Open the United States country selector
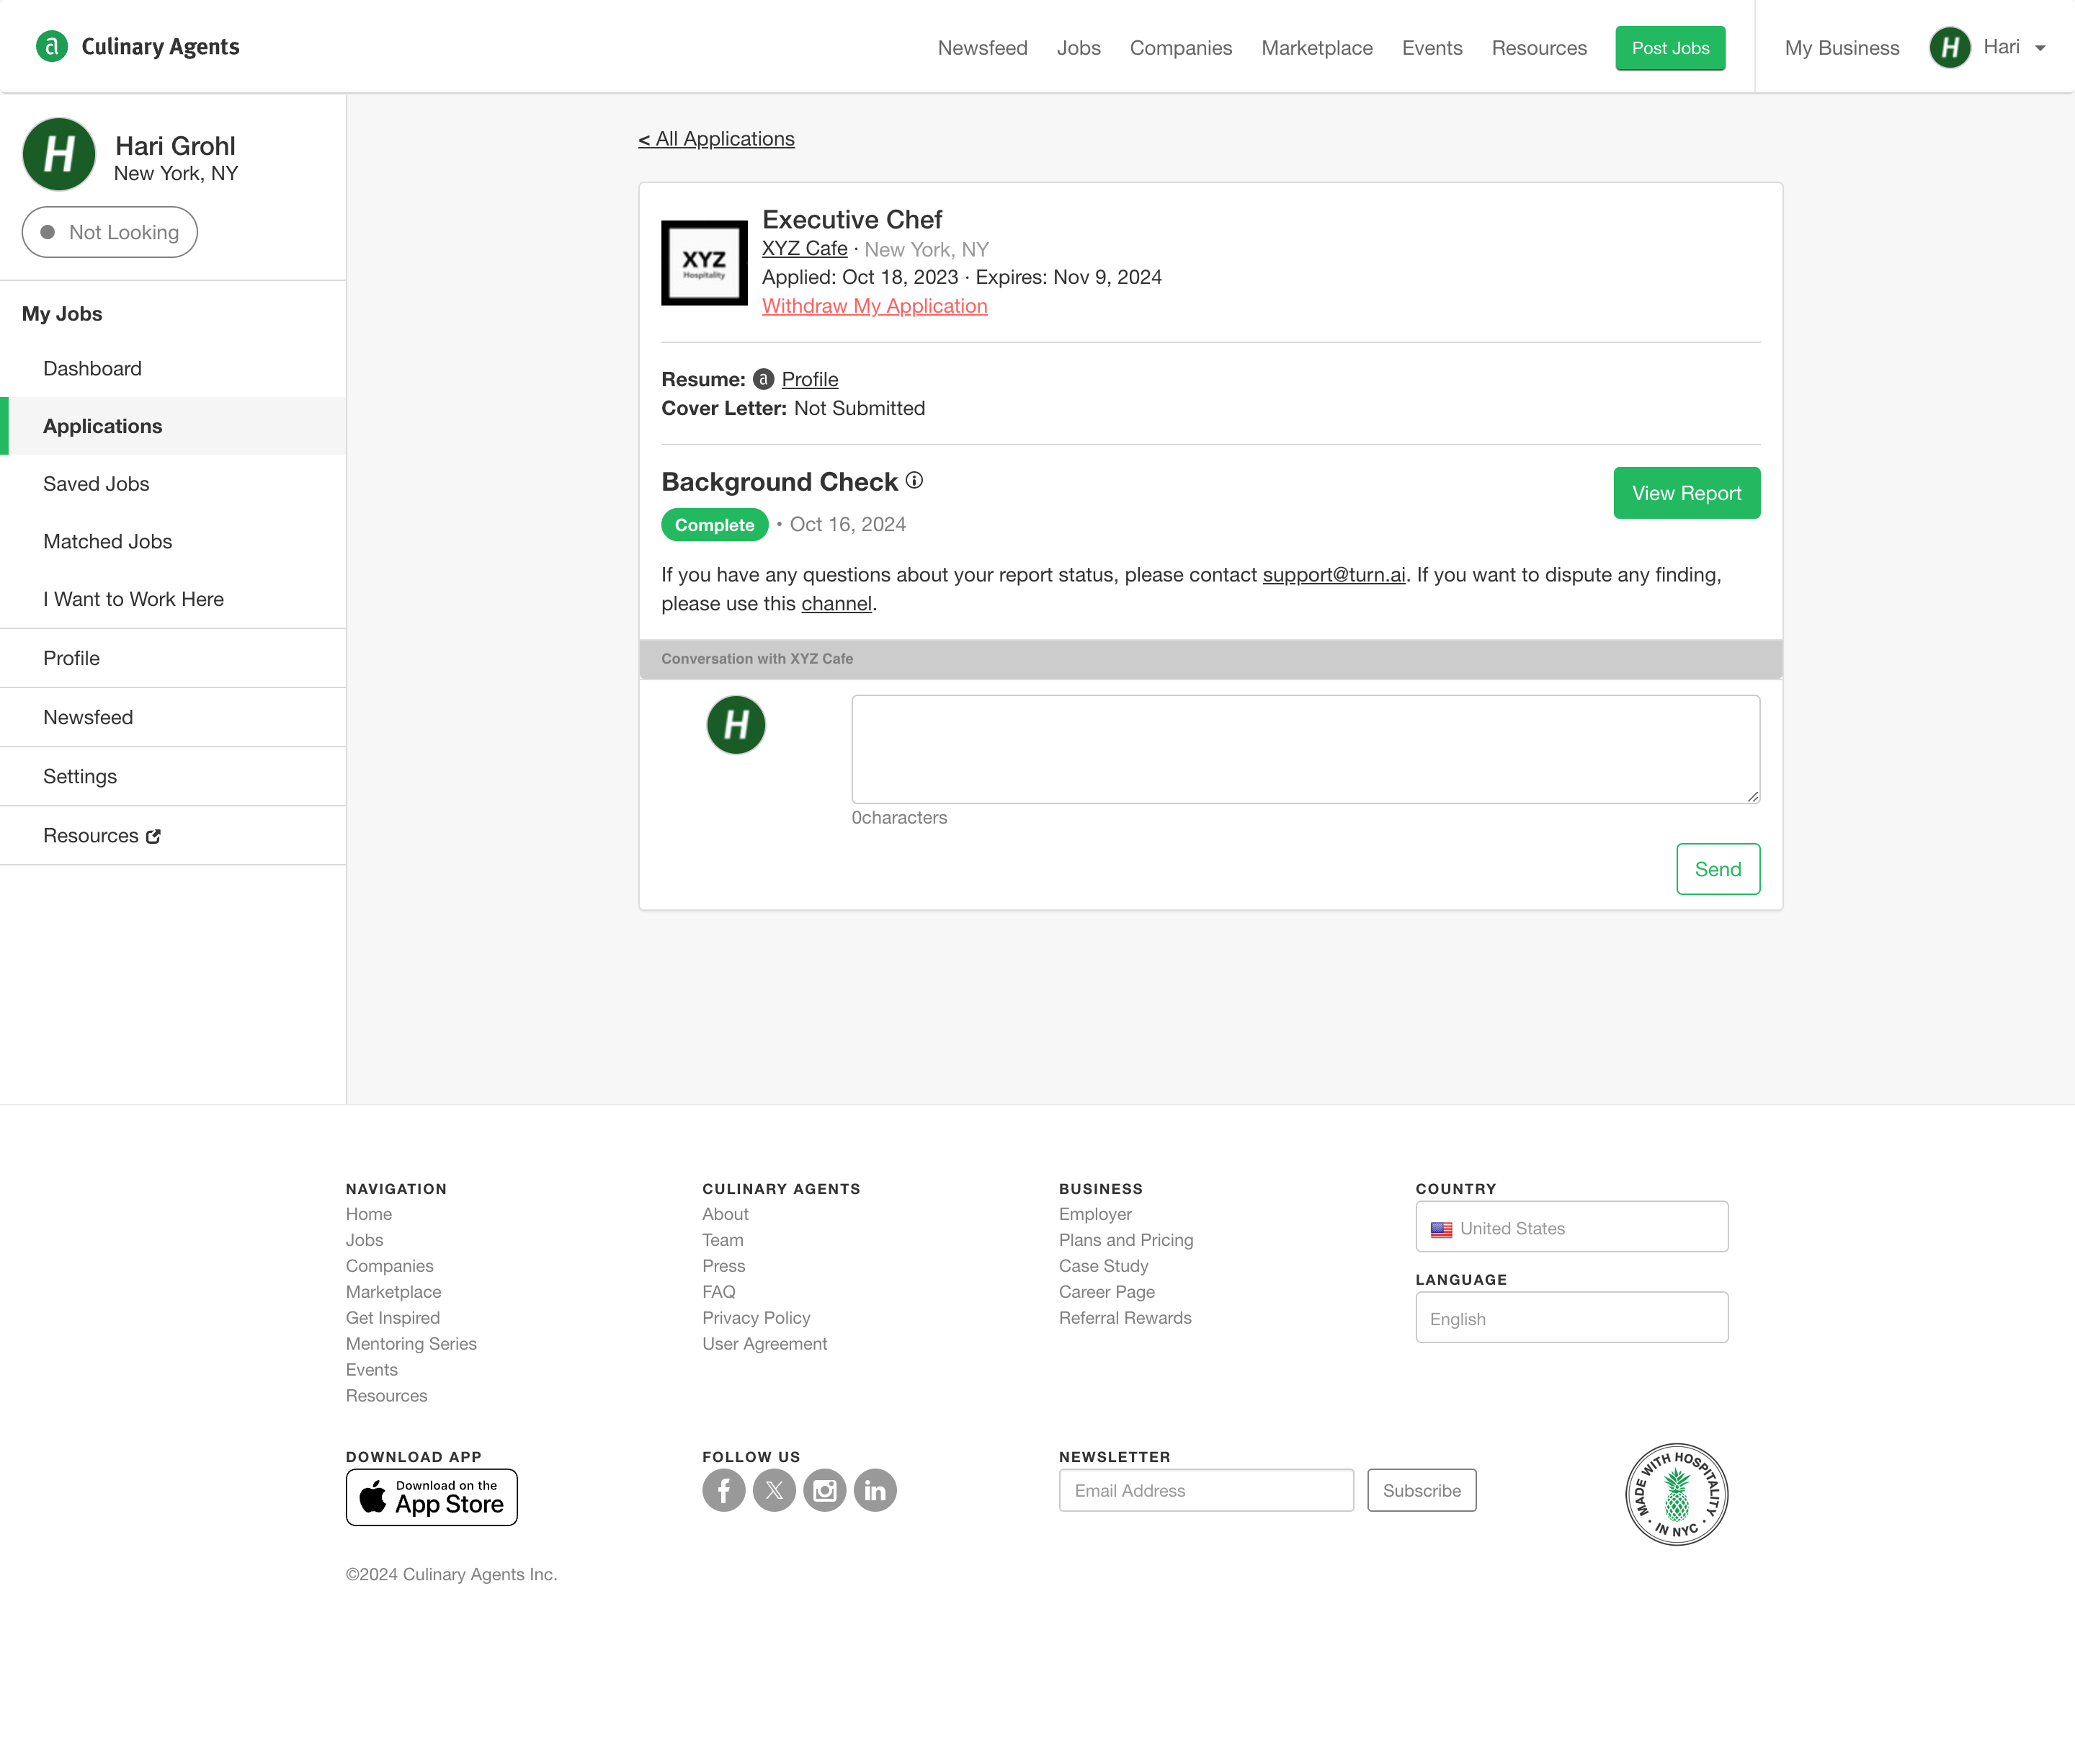 tap(1571, 1227)
